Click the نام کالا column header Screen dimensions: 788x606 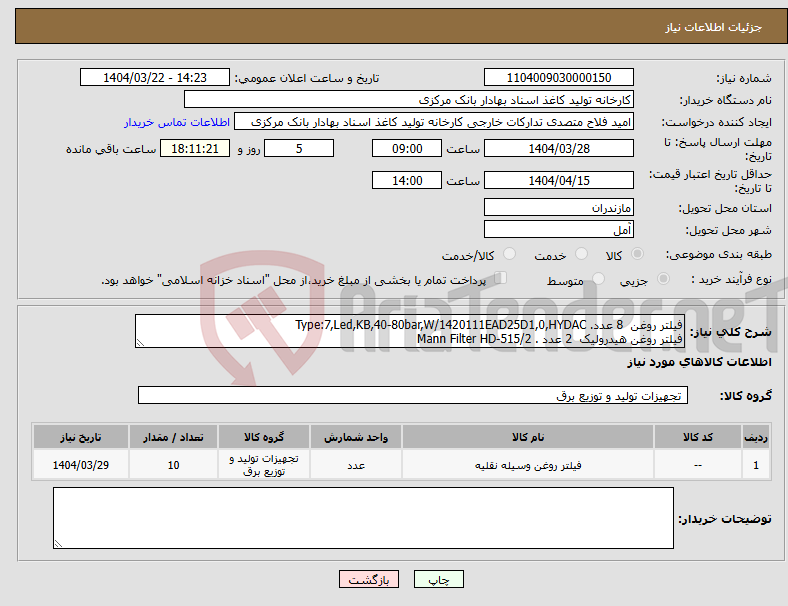[x=528, y=437]
